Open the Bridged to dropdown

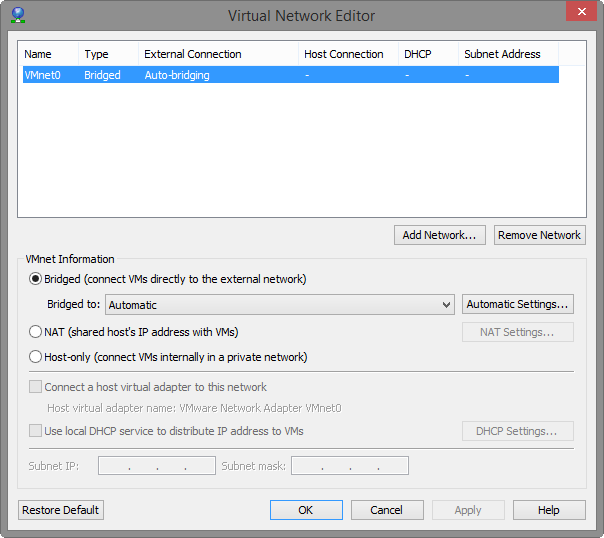(280, 305)
